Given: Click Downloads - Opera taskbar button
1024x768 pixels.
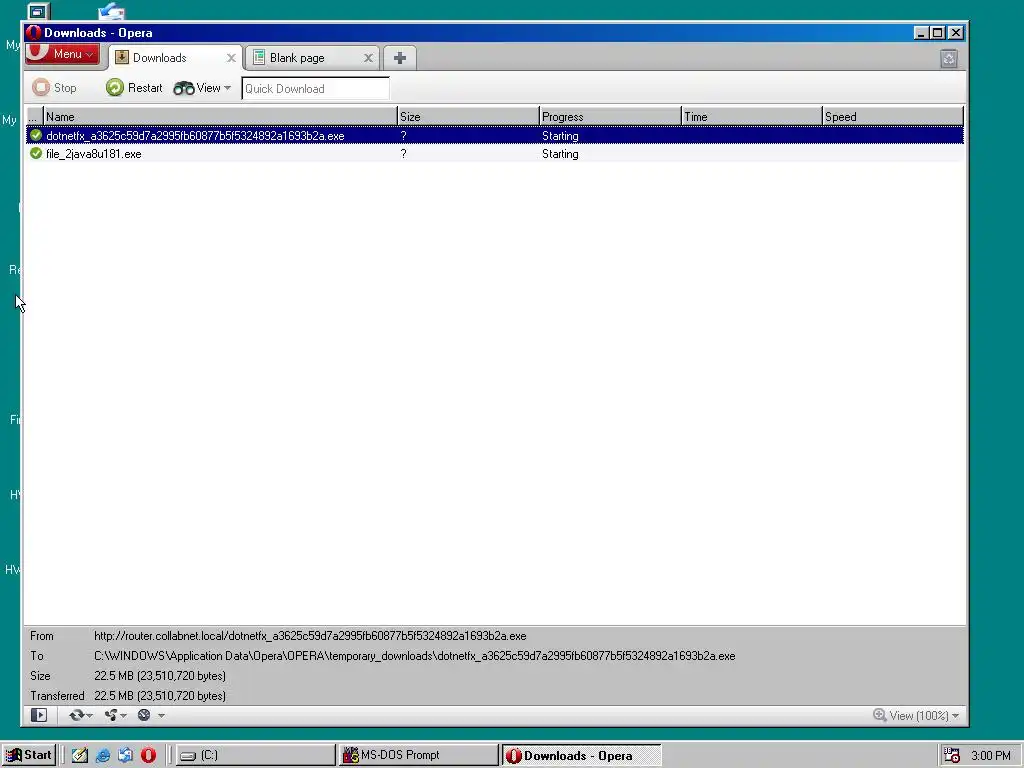Looking at the screenshot, I should pos(581,756).
